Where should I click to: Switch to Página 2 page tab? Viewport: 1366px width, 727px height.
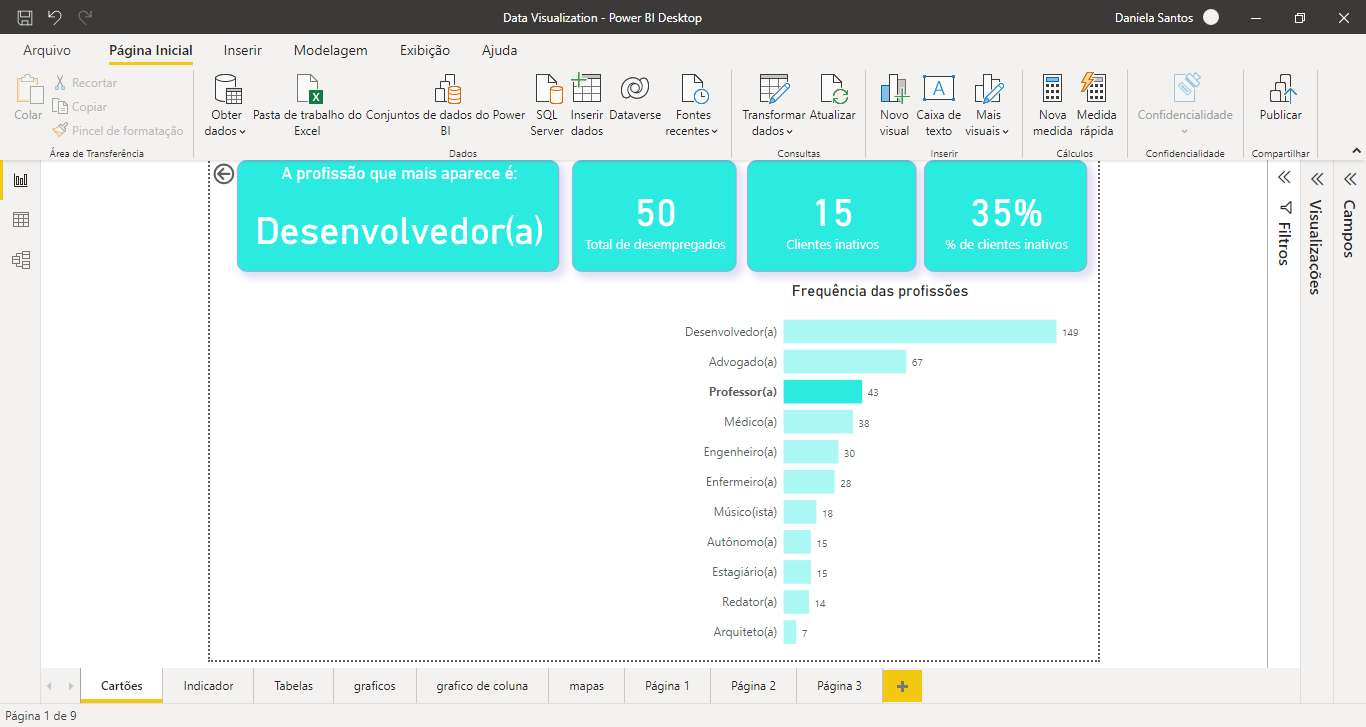754,686
